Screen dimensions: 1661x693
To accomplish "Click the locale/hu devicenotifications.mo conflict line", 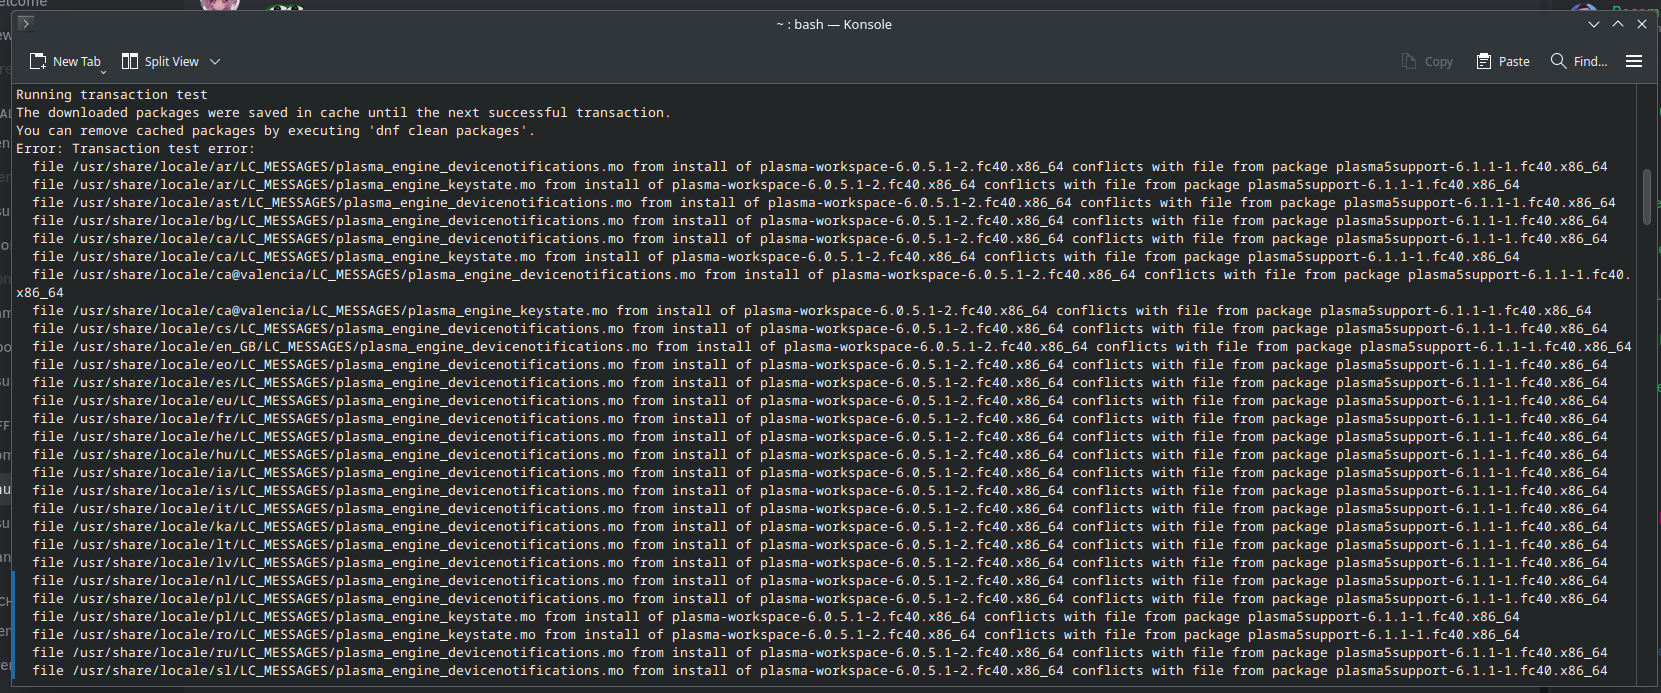I will click(820, 455).
